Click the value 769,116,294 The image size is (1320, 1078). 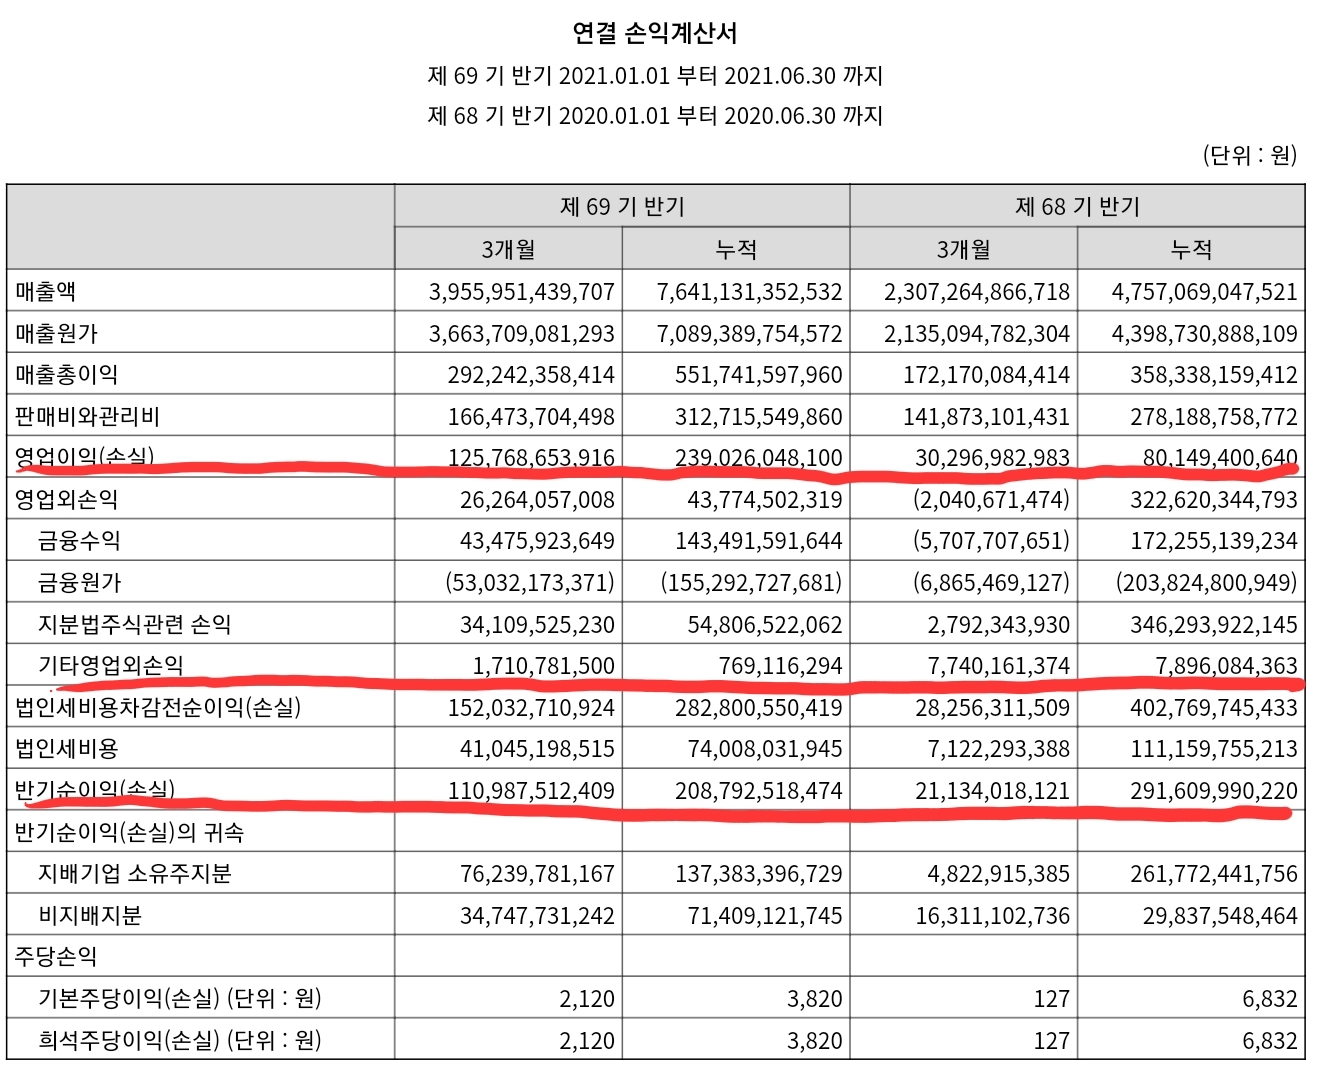(x=781, y=665)
